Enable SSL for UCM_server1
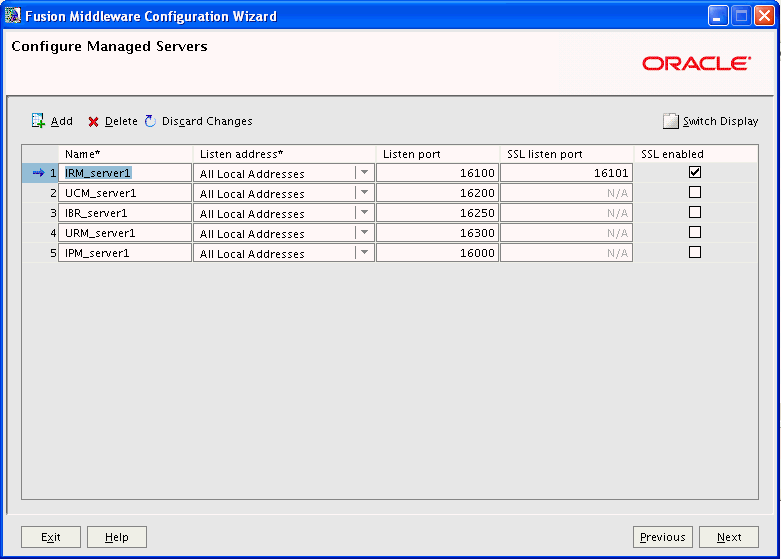Image resolution: width=781 pixels, height=559 pixels. (x=695, y=192)
